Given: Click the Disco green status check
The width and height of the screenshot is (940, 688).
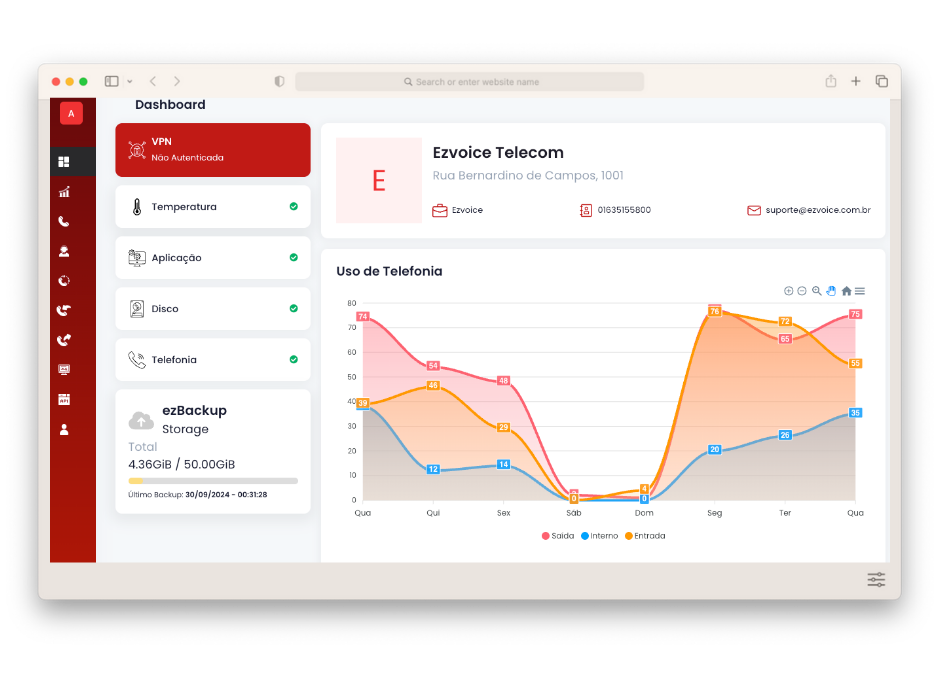Looking at the screenshot, I should coord(294,308).
